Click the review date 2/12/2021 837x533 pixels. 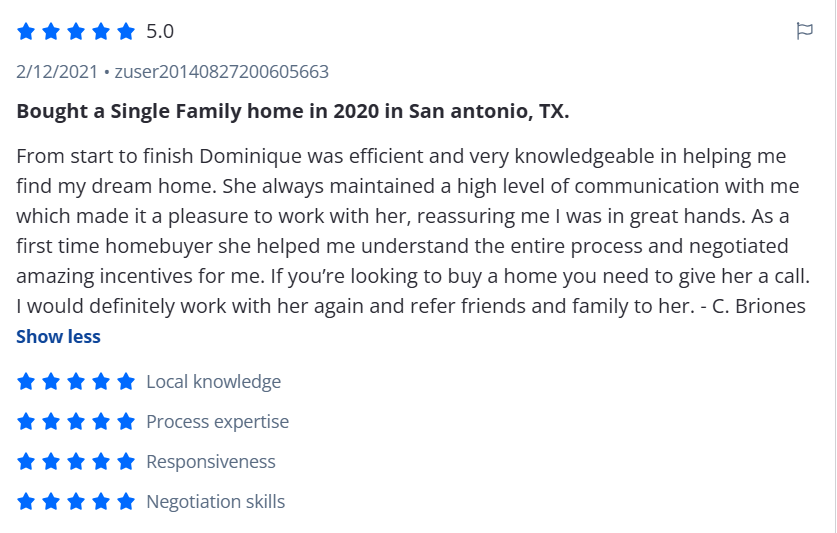pyautogui.click(x=56, y=72)
